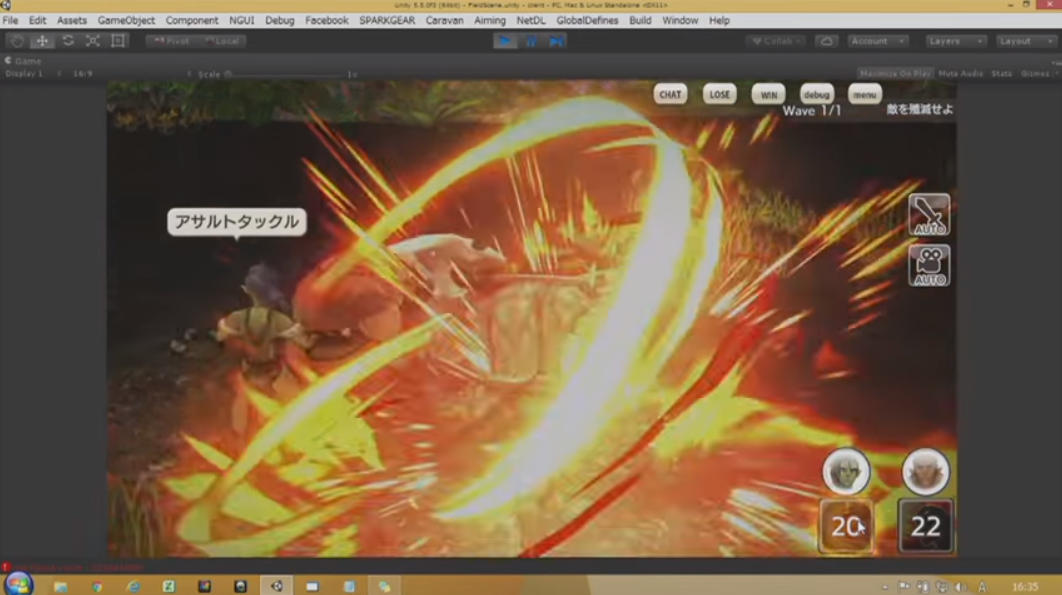The image size is (1062, 595).
Task: Open the NGUI menu
Action: click(242, 20)
